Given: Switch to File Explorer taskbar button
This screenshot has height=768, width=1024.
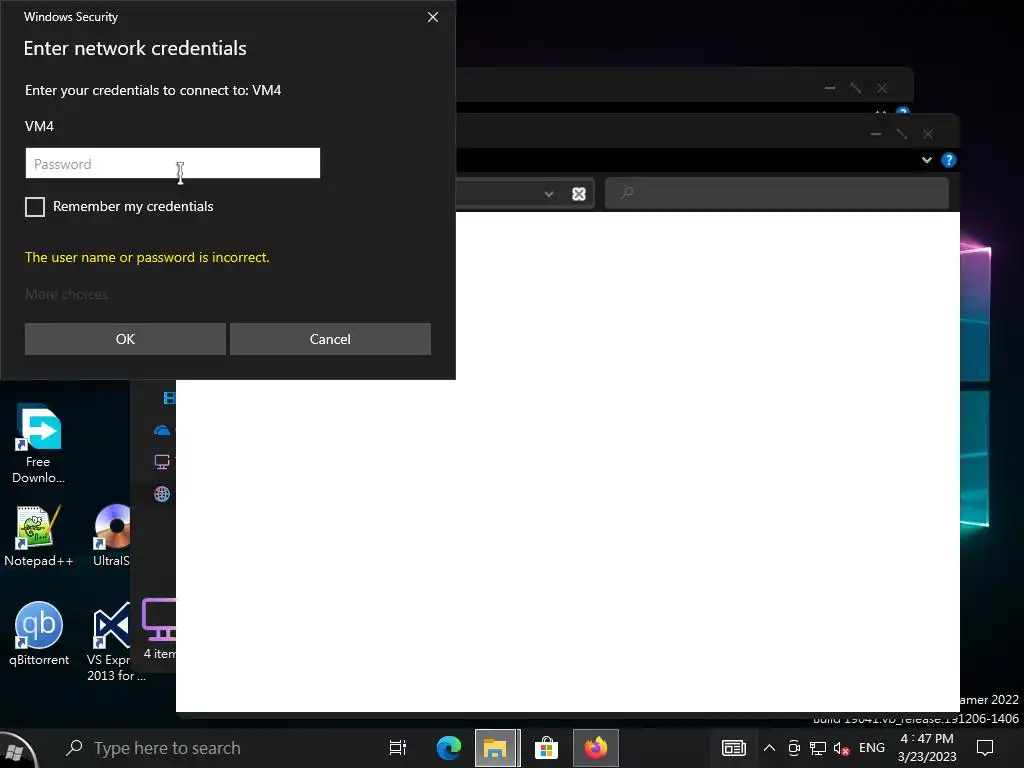Looking at the screenshot, I should pyautogui.click(x=496, y=748).
